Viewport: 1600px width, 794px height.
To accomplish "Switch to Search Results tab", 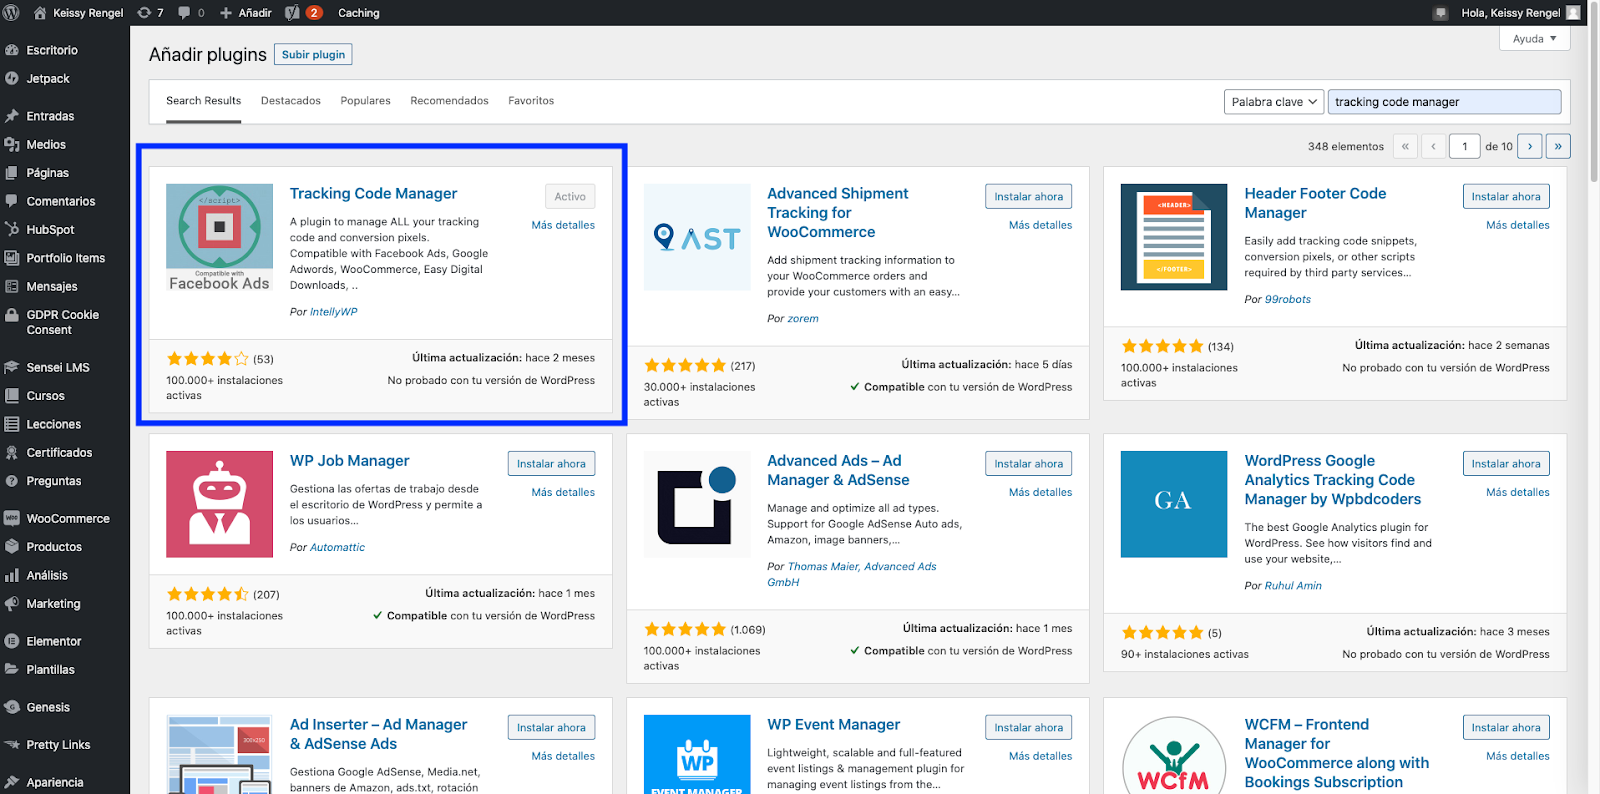I will pyautogui.click(x=203, y=101).
